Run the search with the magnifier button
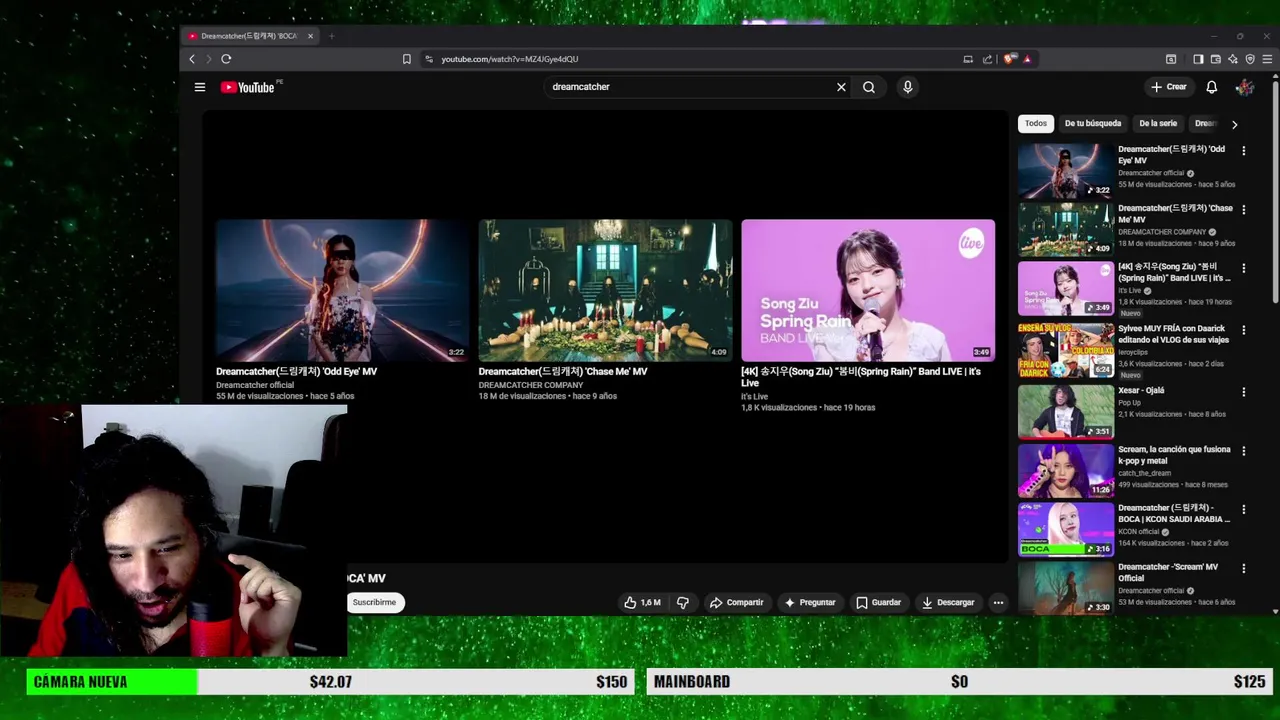The width and height of the screenshot is (1280, 720). [869, 87]
